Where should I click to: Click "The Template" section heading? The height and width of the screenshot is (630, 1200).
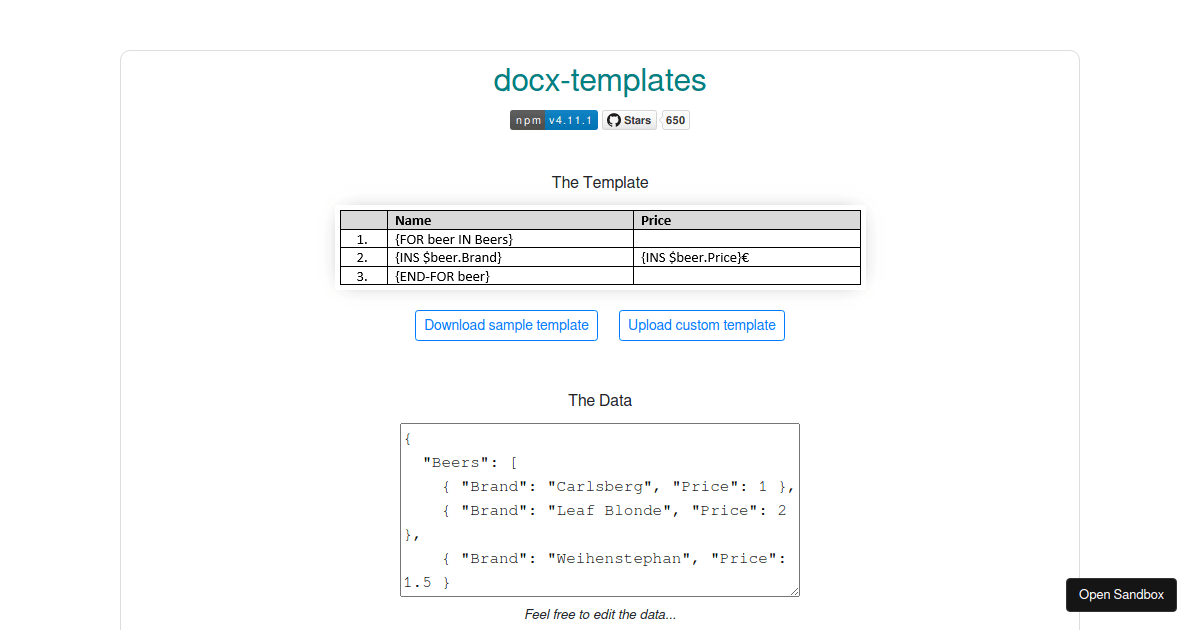pyautogui.click(x=600, y=183)
